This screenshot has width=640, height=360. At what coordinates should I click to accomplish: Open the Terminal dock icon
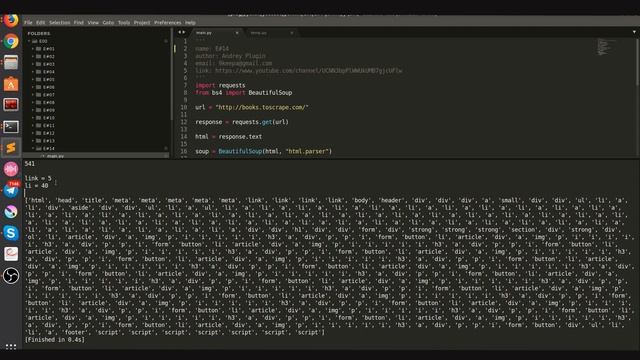(11, 127)
